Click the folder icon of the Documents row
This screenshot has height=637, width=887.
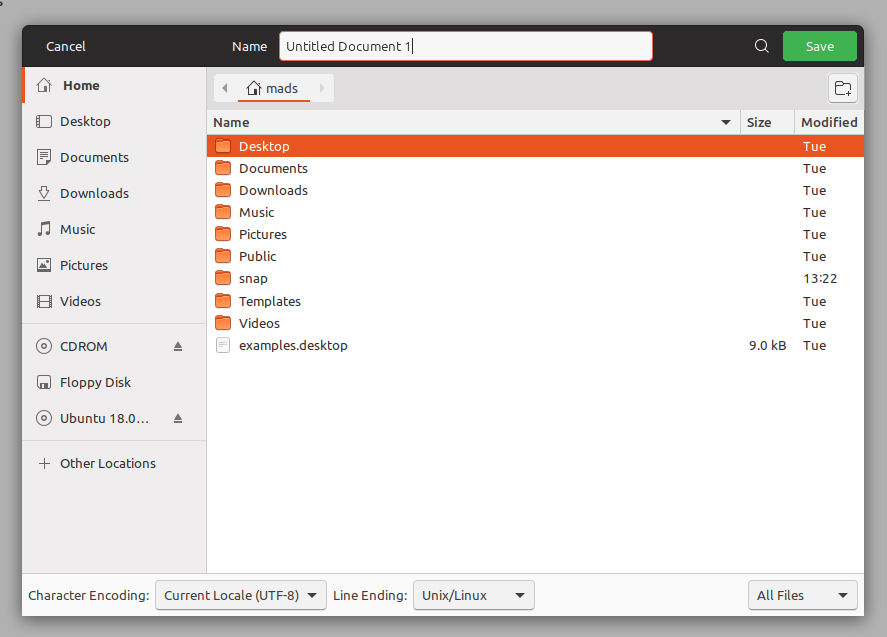[x=223, y=168]
